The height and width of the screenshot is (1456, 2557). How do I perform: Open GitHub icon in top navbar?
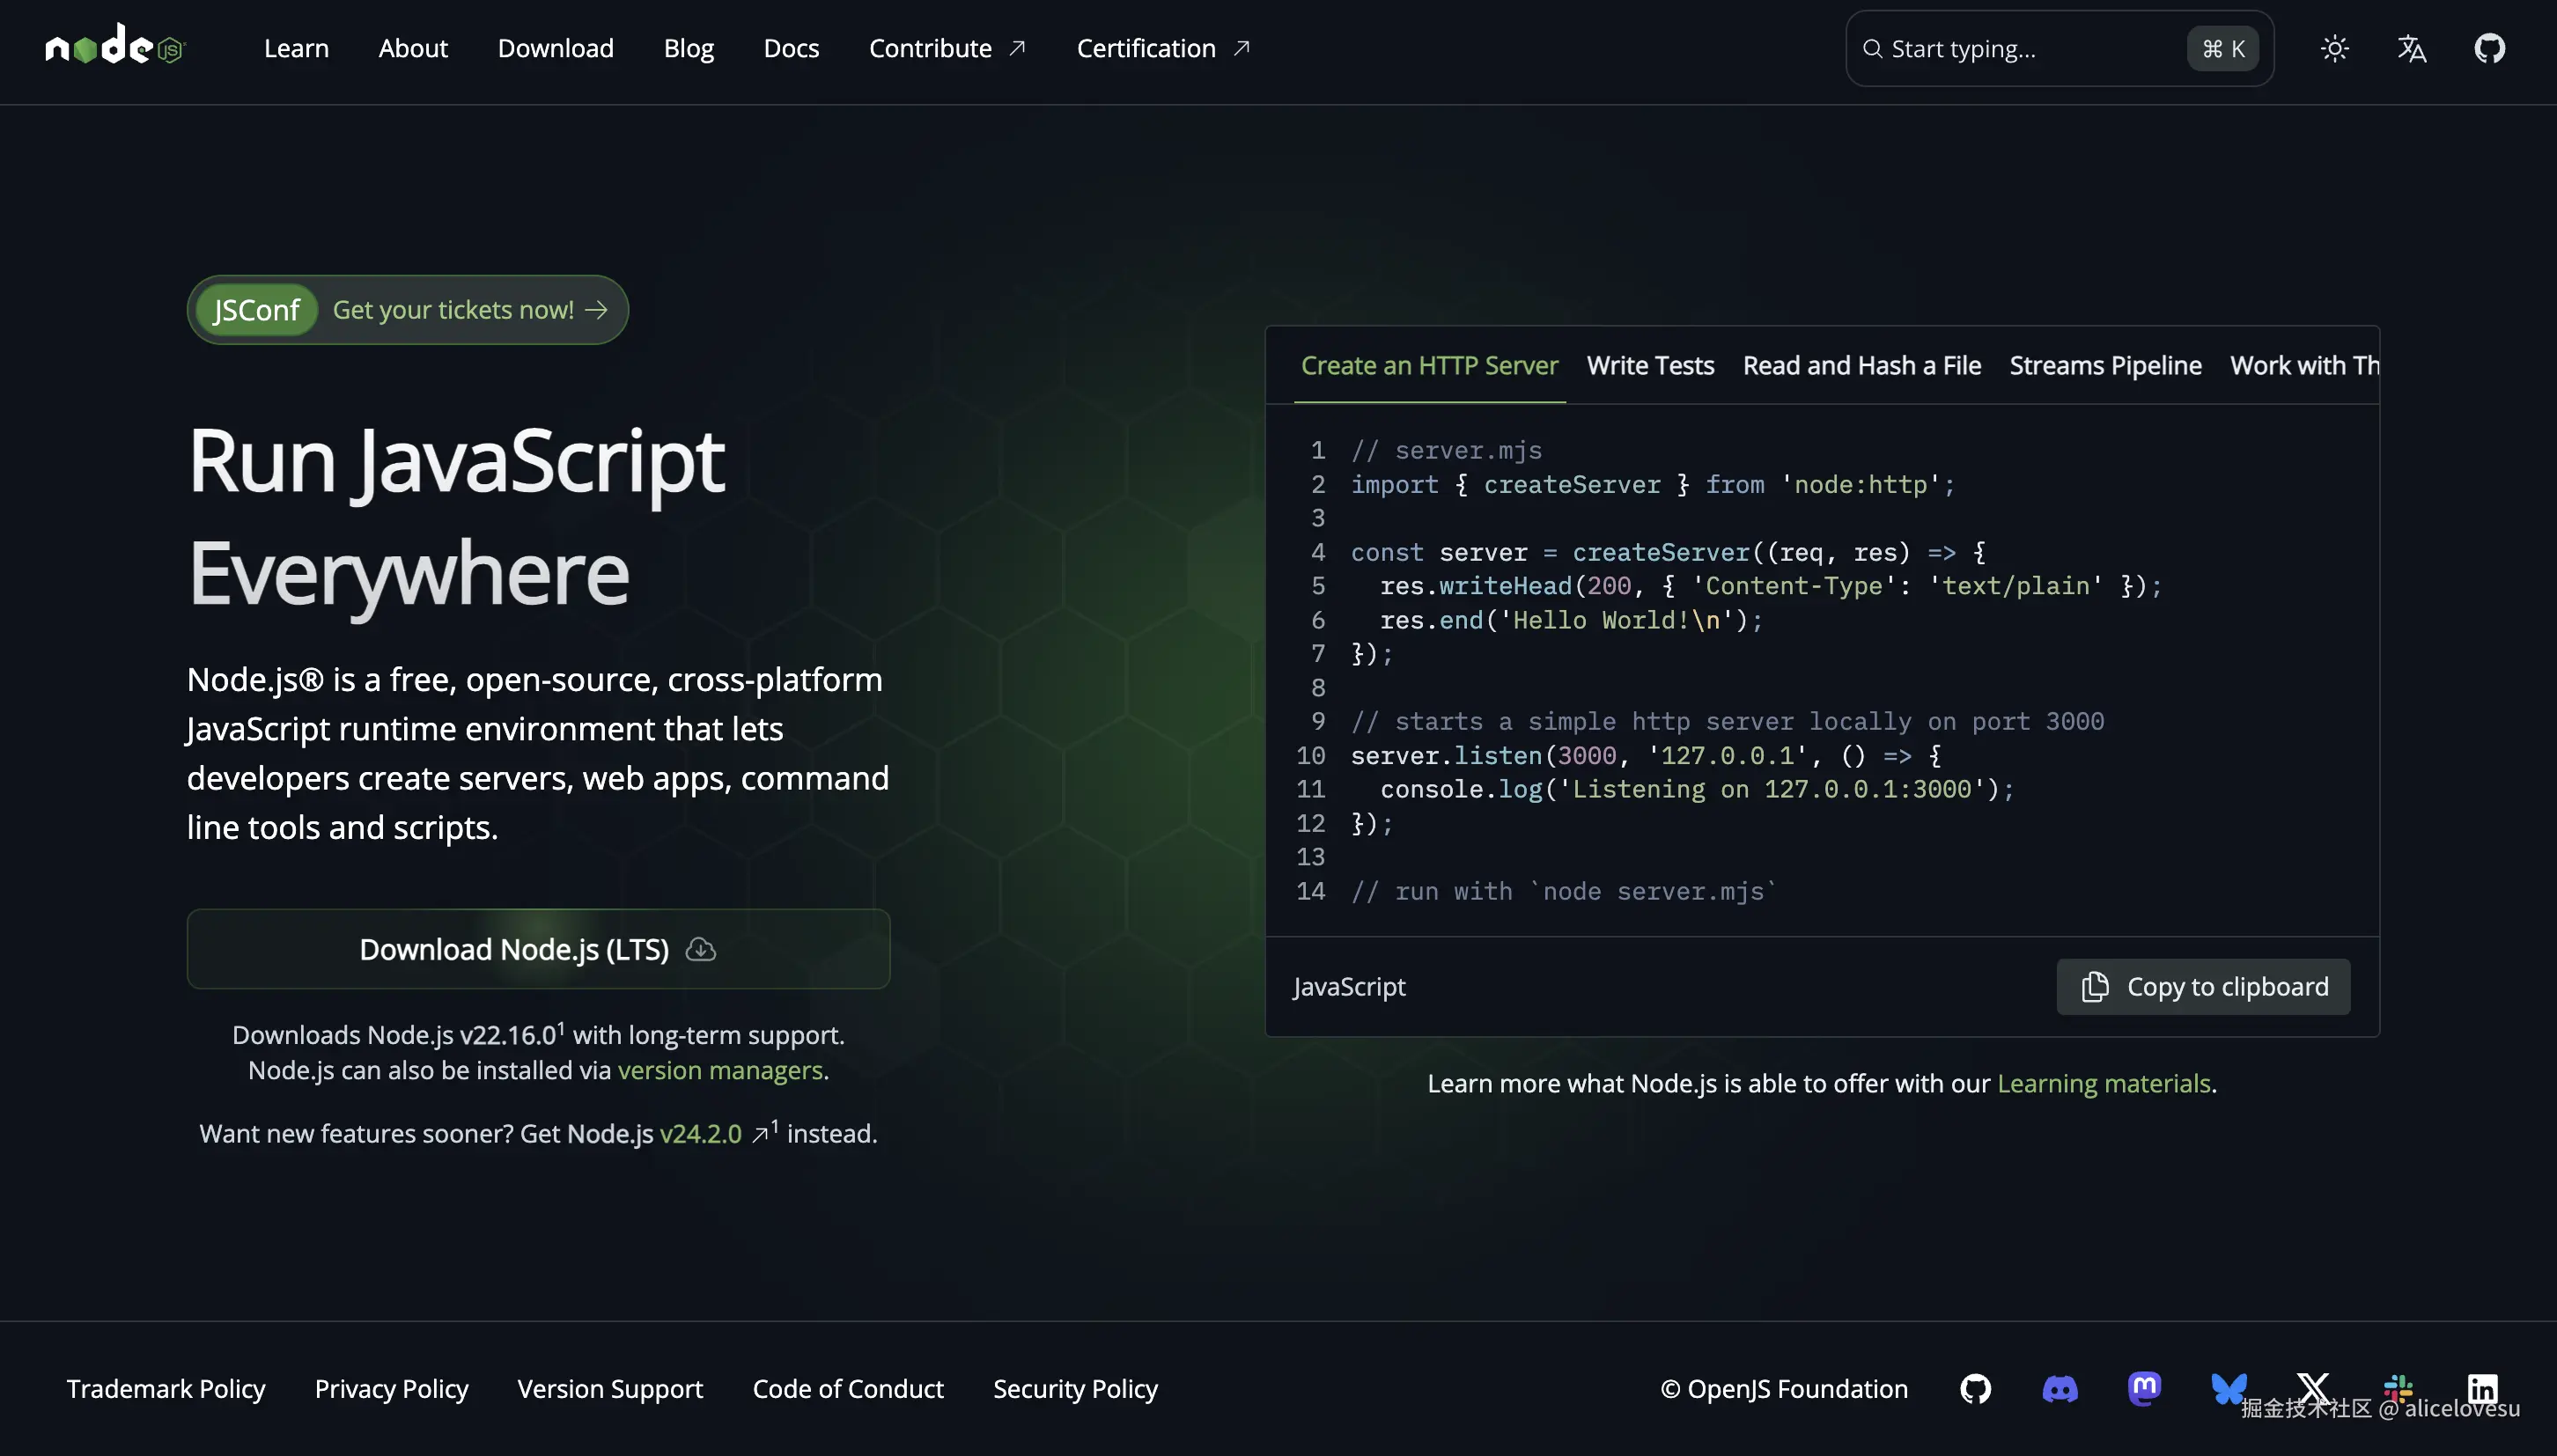[2489, 48]
